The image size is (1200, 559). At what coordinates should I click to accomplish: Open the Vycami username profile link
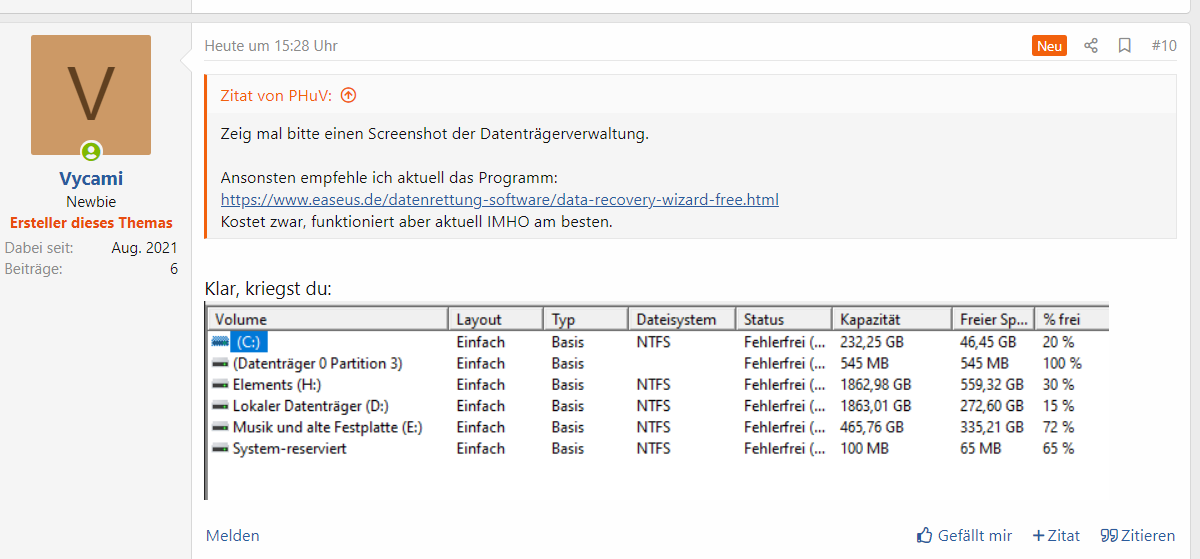point(91,179)
